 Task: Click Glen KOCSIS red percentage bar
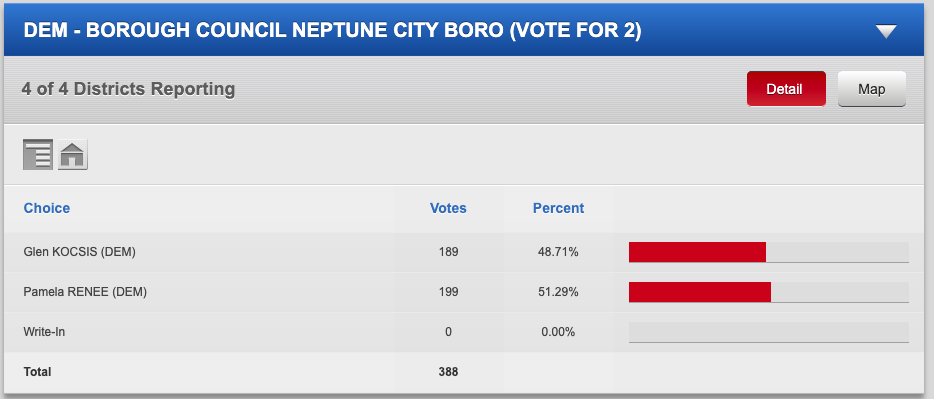(x=697, y=252)
